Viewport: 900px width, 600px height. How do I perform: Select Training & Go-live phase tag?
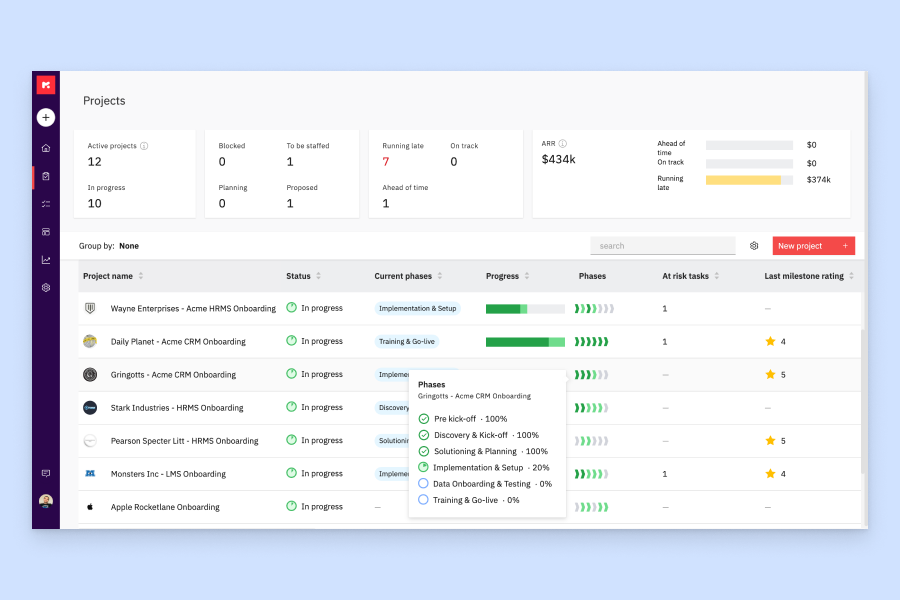(x=406, y=342)
